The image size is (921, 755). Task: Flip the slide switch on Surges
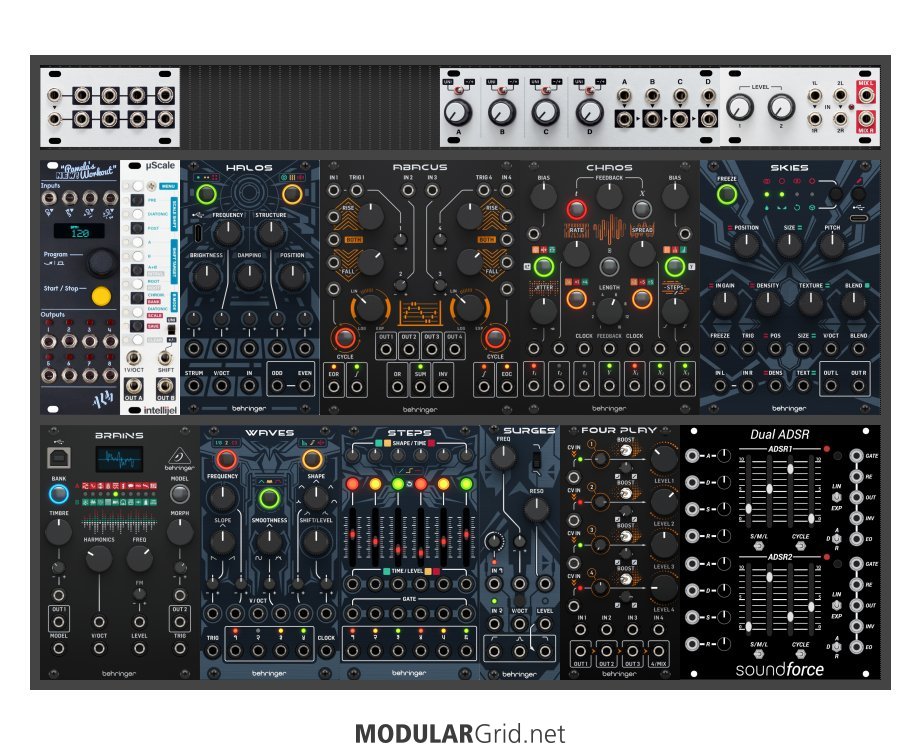coord(536,459)
